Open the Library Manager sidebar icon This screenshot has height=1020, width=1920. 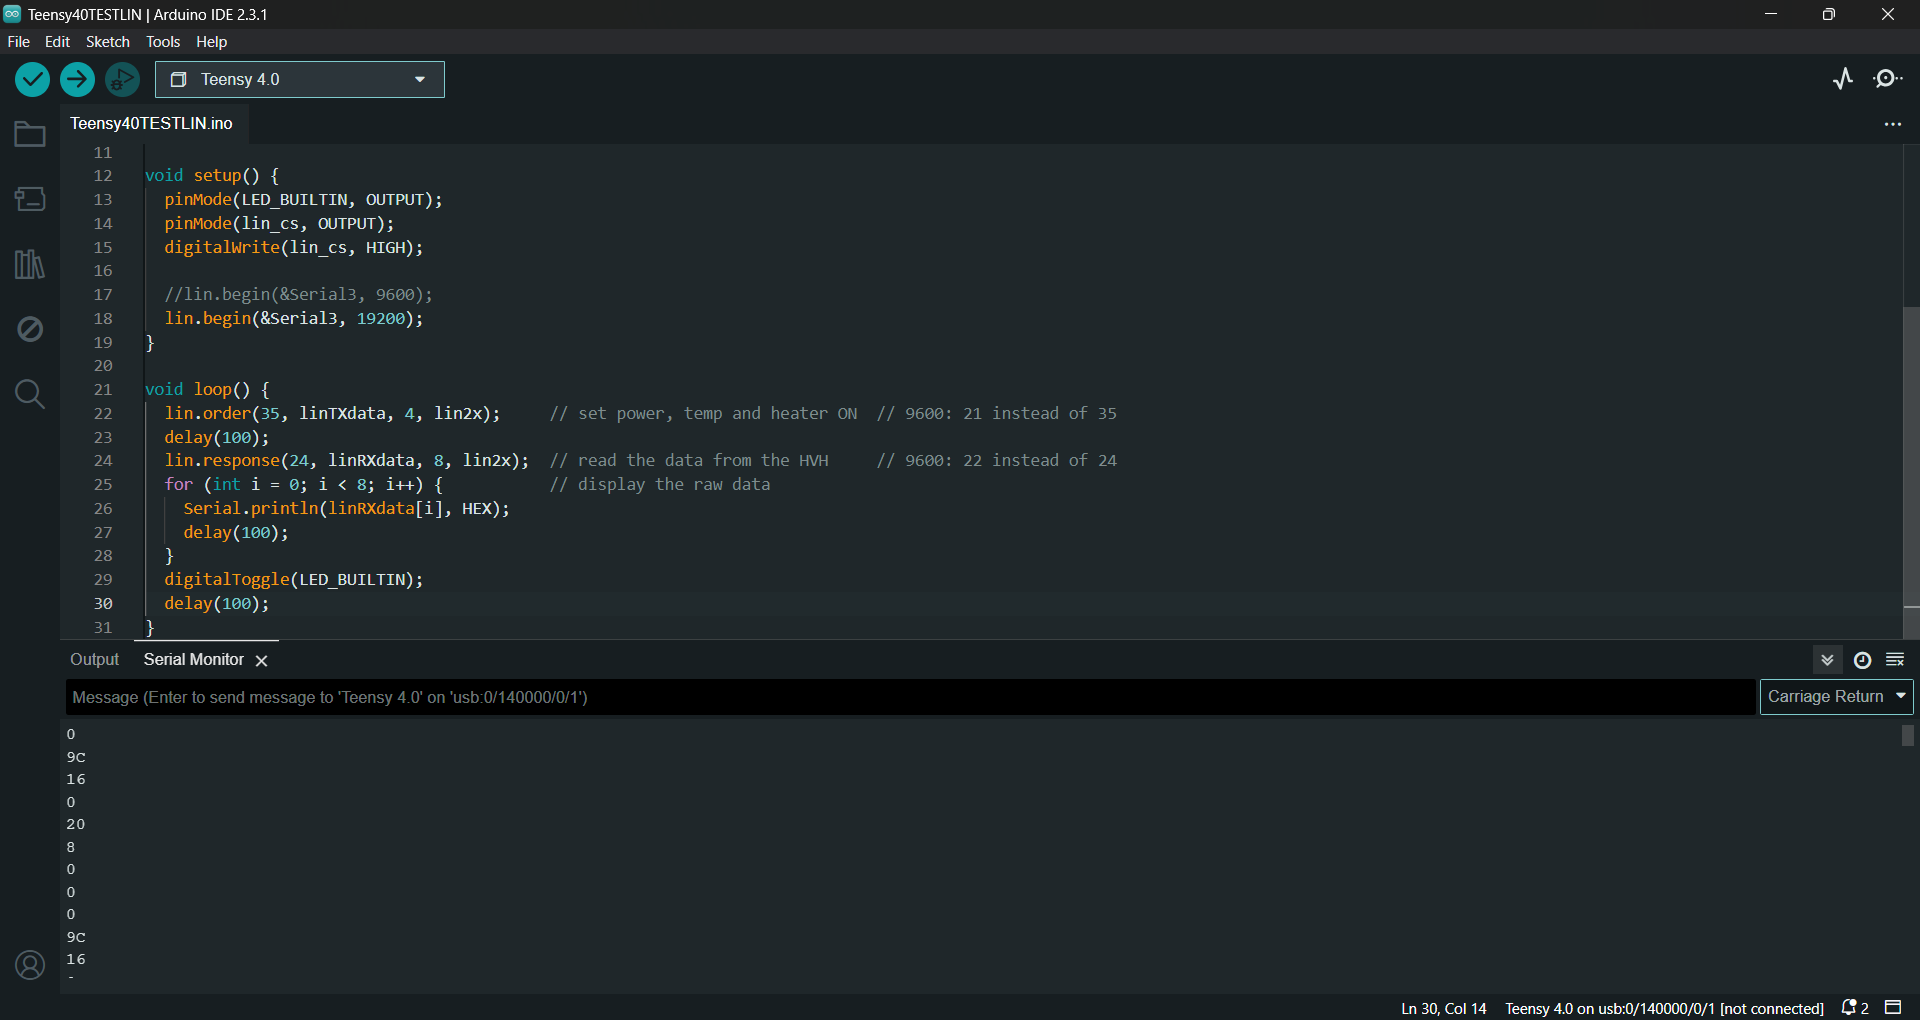pyautogui.click(x=30, y=264)
